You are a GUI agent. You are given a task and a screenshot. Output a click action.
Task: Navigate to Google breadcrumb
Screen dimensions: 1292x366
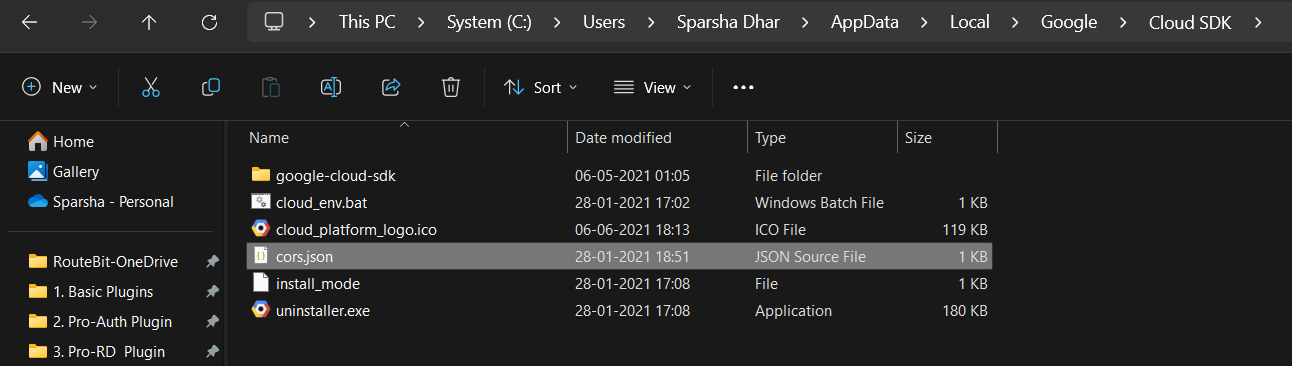click(1069, 21)
